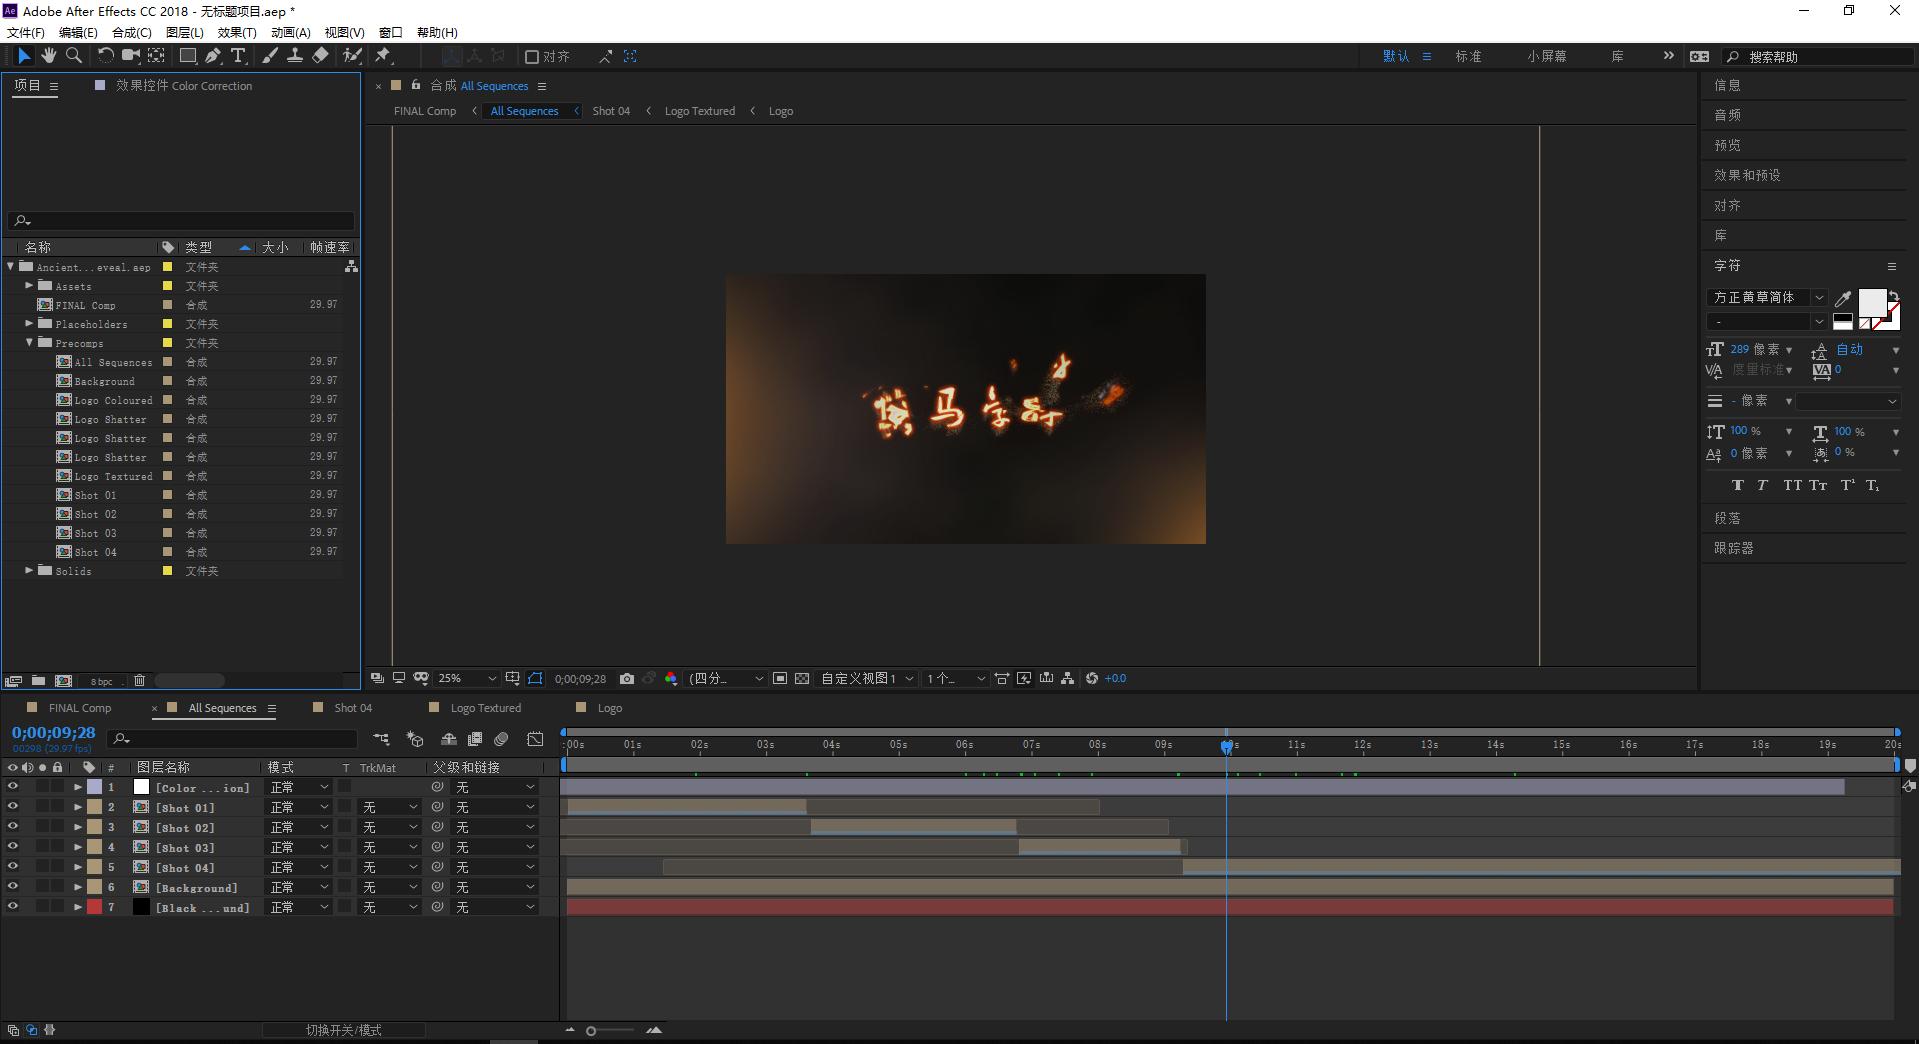The height and width of the screenshot is (1044, 1919).
Task: Click the snapshot camera icon
Action: pyautogui.click(x=627, y=679)
